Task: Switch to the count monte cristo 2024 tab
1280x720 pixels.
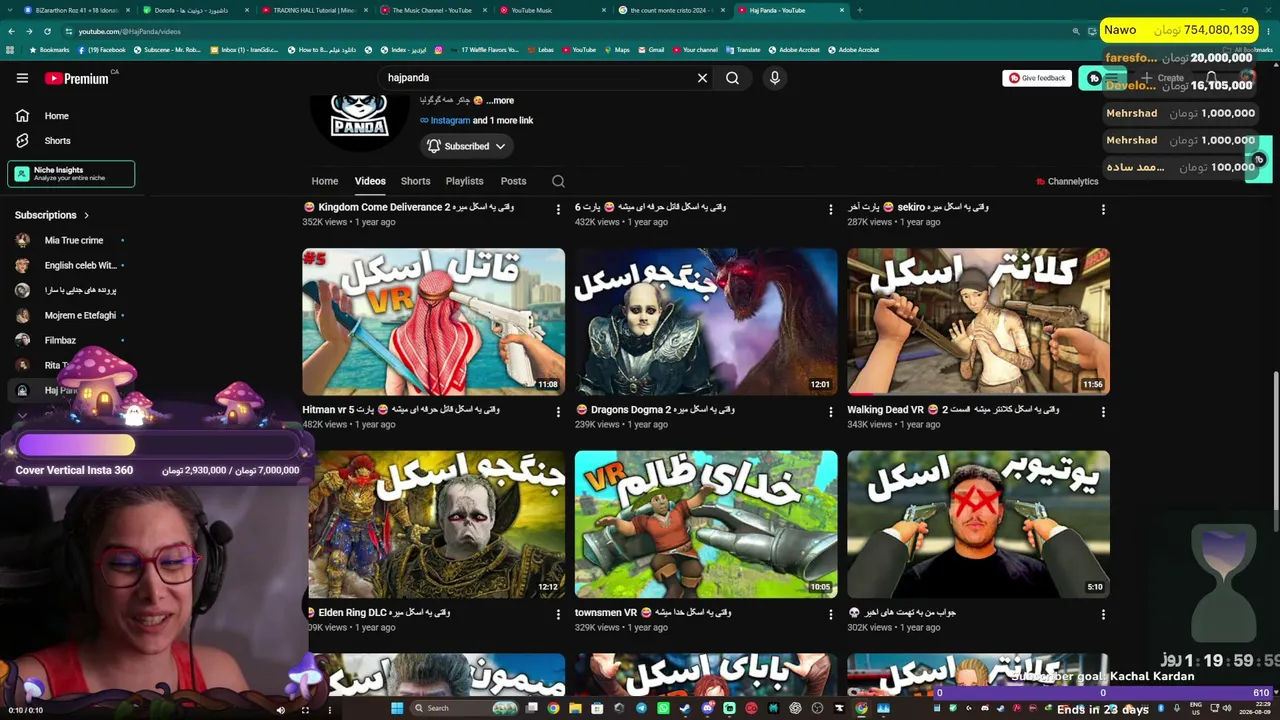Action: pyautogui.click(x=670, y=10)
